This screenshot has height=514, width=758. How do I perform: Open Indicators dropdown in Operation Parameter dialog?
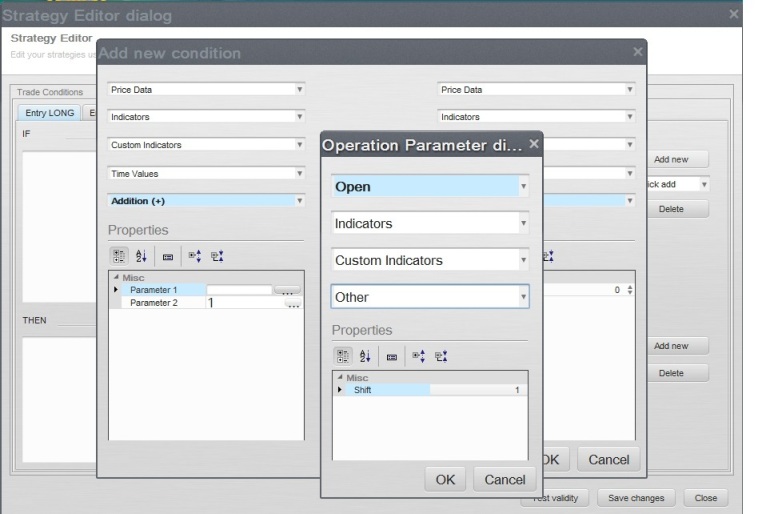click(523, 223)
